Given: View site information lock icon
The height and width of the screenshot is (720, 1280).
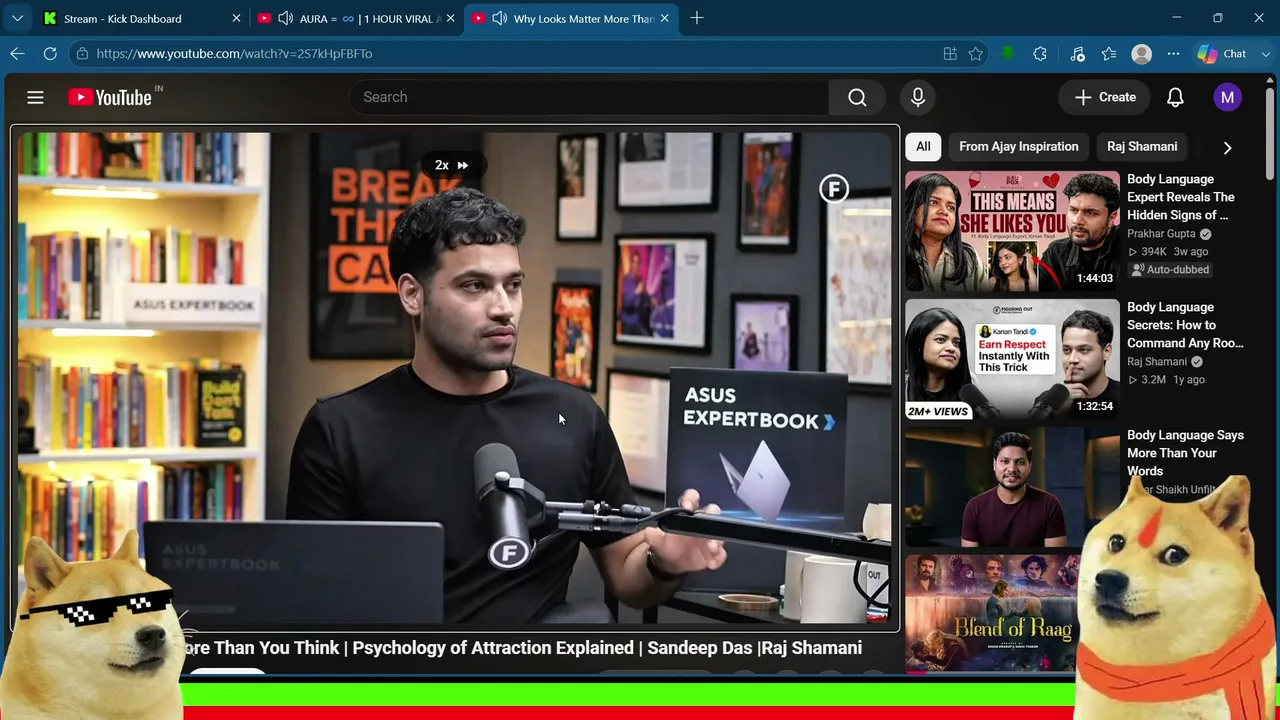Looking at the screenshot, I should 83,54.
